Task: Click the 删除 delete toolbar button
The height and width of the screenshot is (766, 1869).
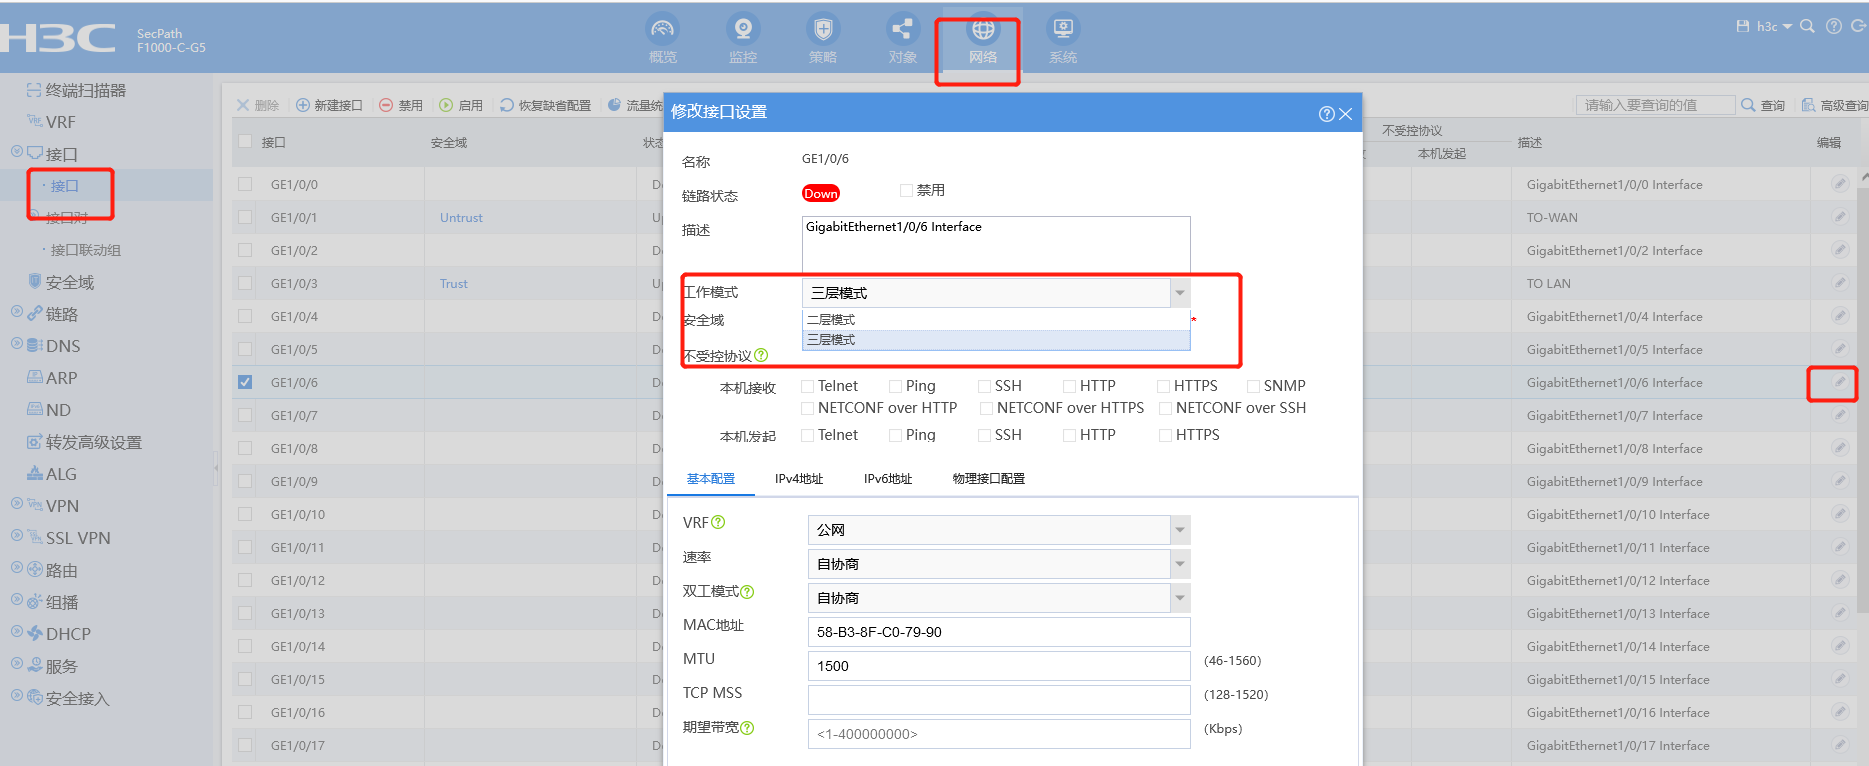Action: 258,105
